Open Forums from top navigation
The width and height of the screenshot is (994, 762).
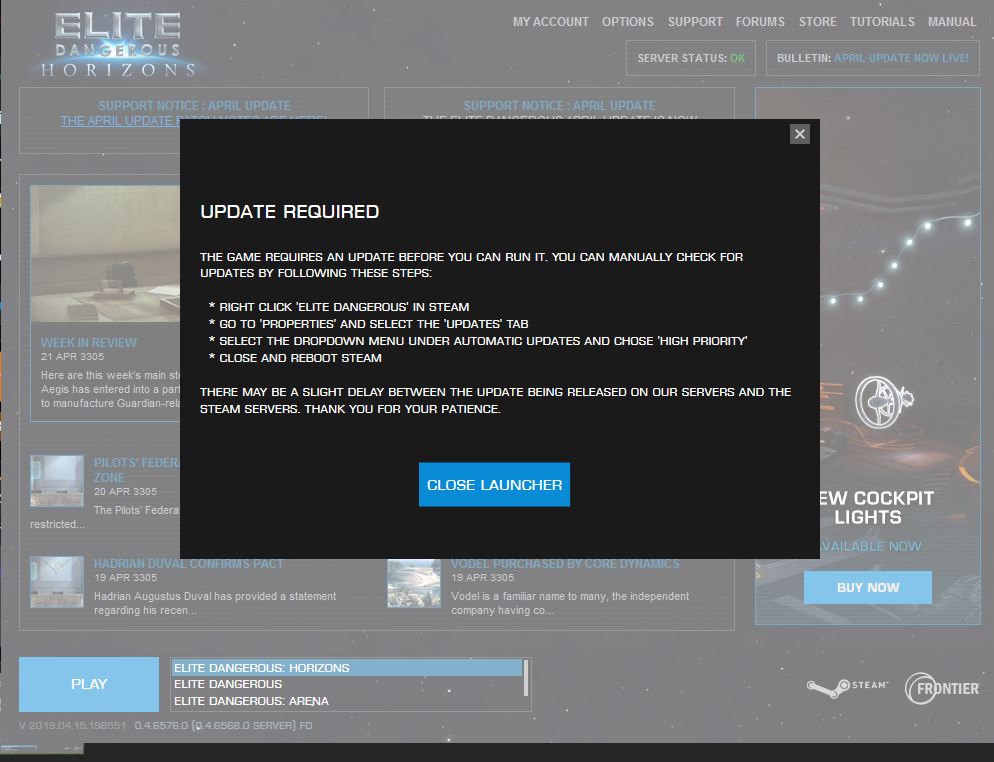point(760,22)
